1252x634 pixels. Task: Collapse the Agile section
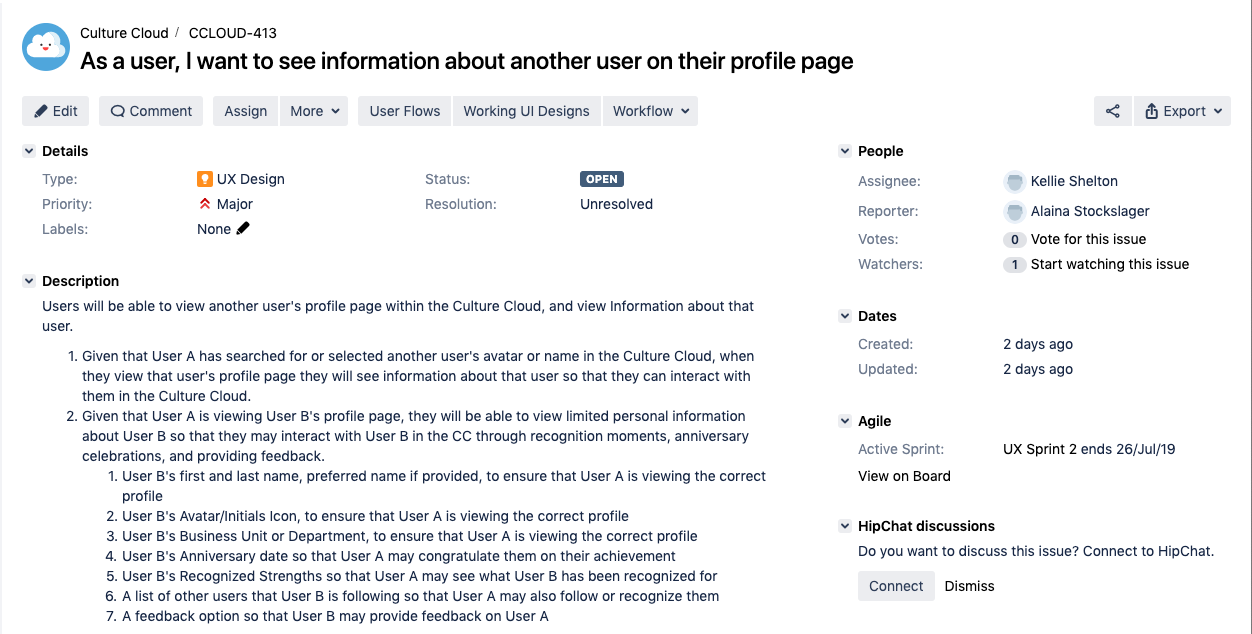click(x=844, y=421)
